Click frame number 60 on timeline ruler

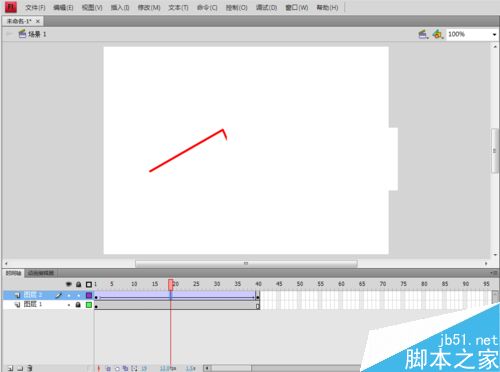pos(341,284)
